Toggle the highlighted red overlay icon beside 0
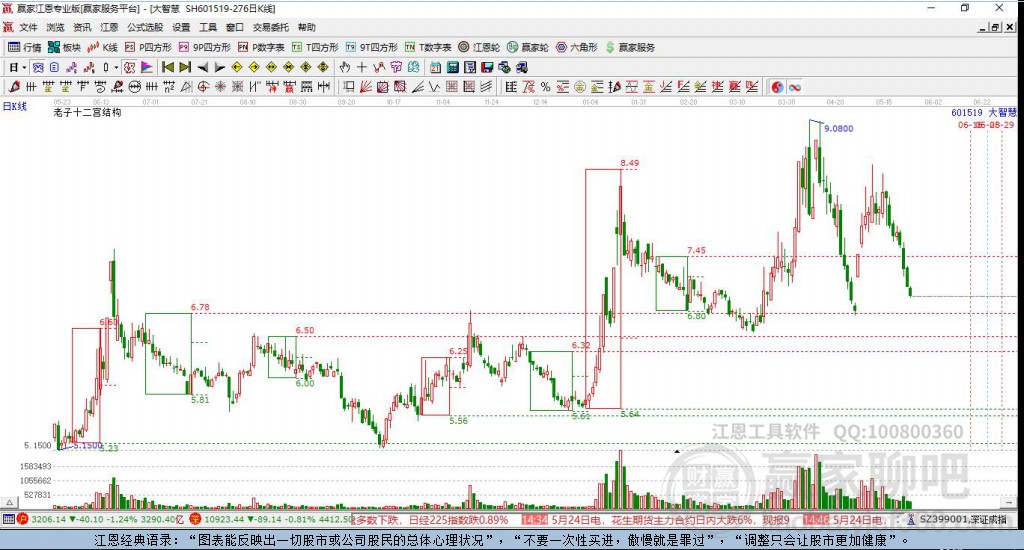This screenshot has height=550, width=1024. (129, 67)
